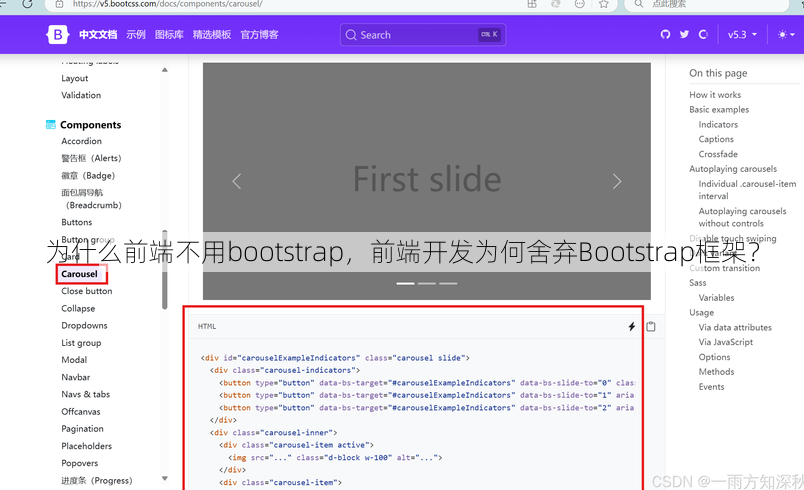Open Layout sidebar link

point(75,78)
